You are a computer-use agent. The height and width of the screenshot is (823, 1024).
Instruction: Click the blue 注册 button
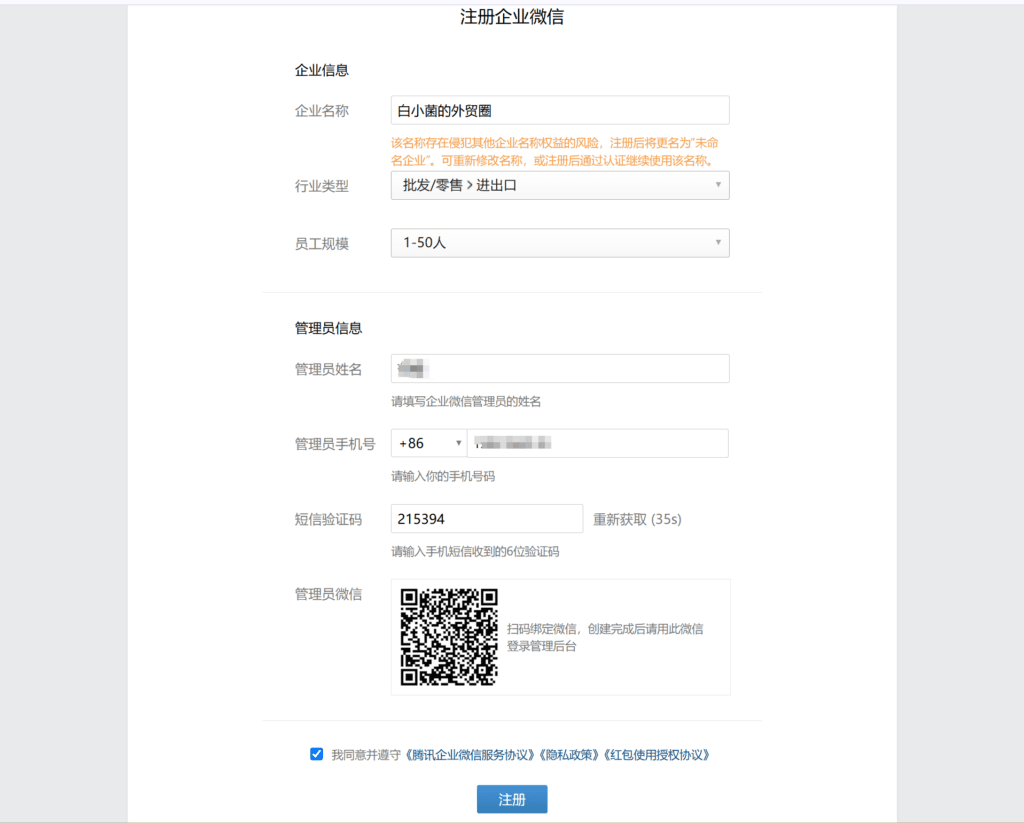pyautogui.click(x=512, y=799)
